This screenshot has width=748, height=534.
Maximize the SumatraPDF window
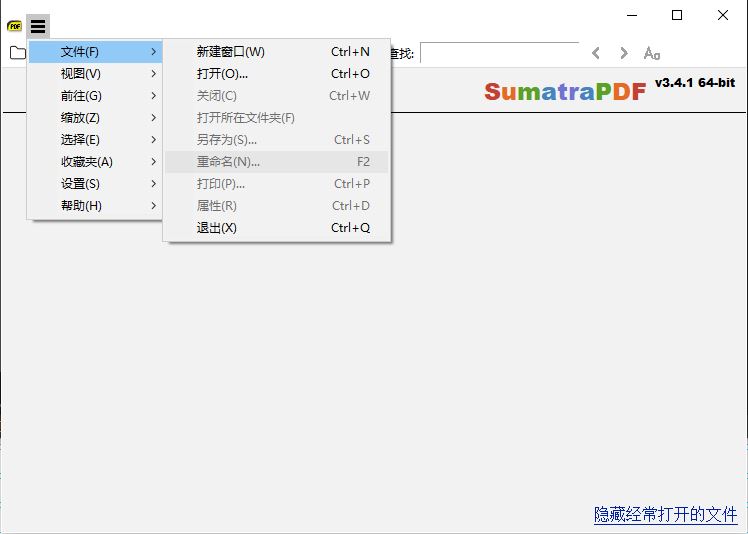tap(677, 15)
